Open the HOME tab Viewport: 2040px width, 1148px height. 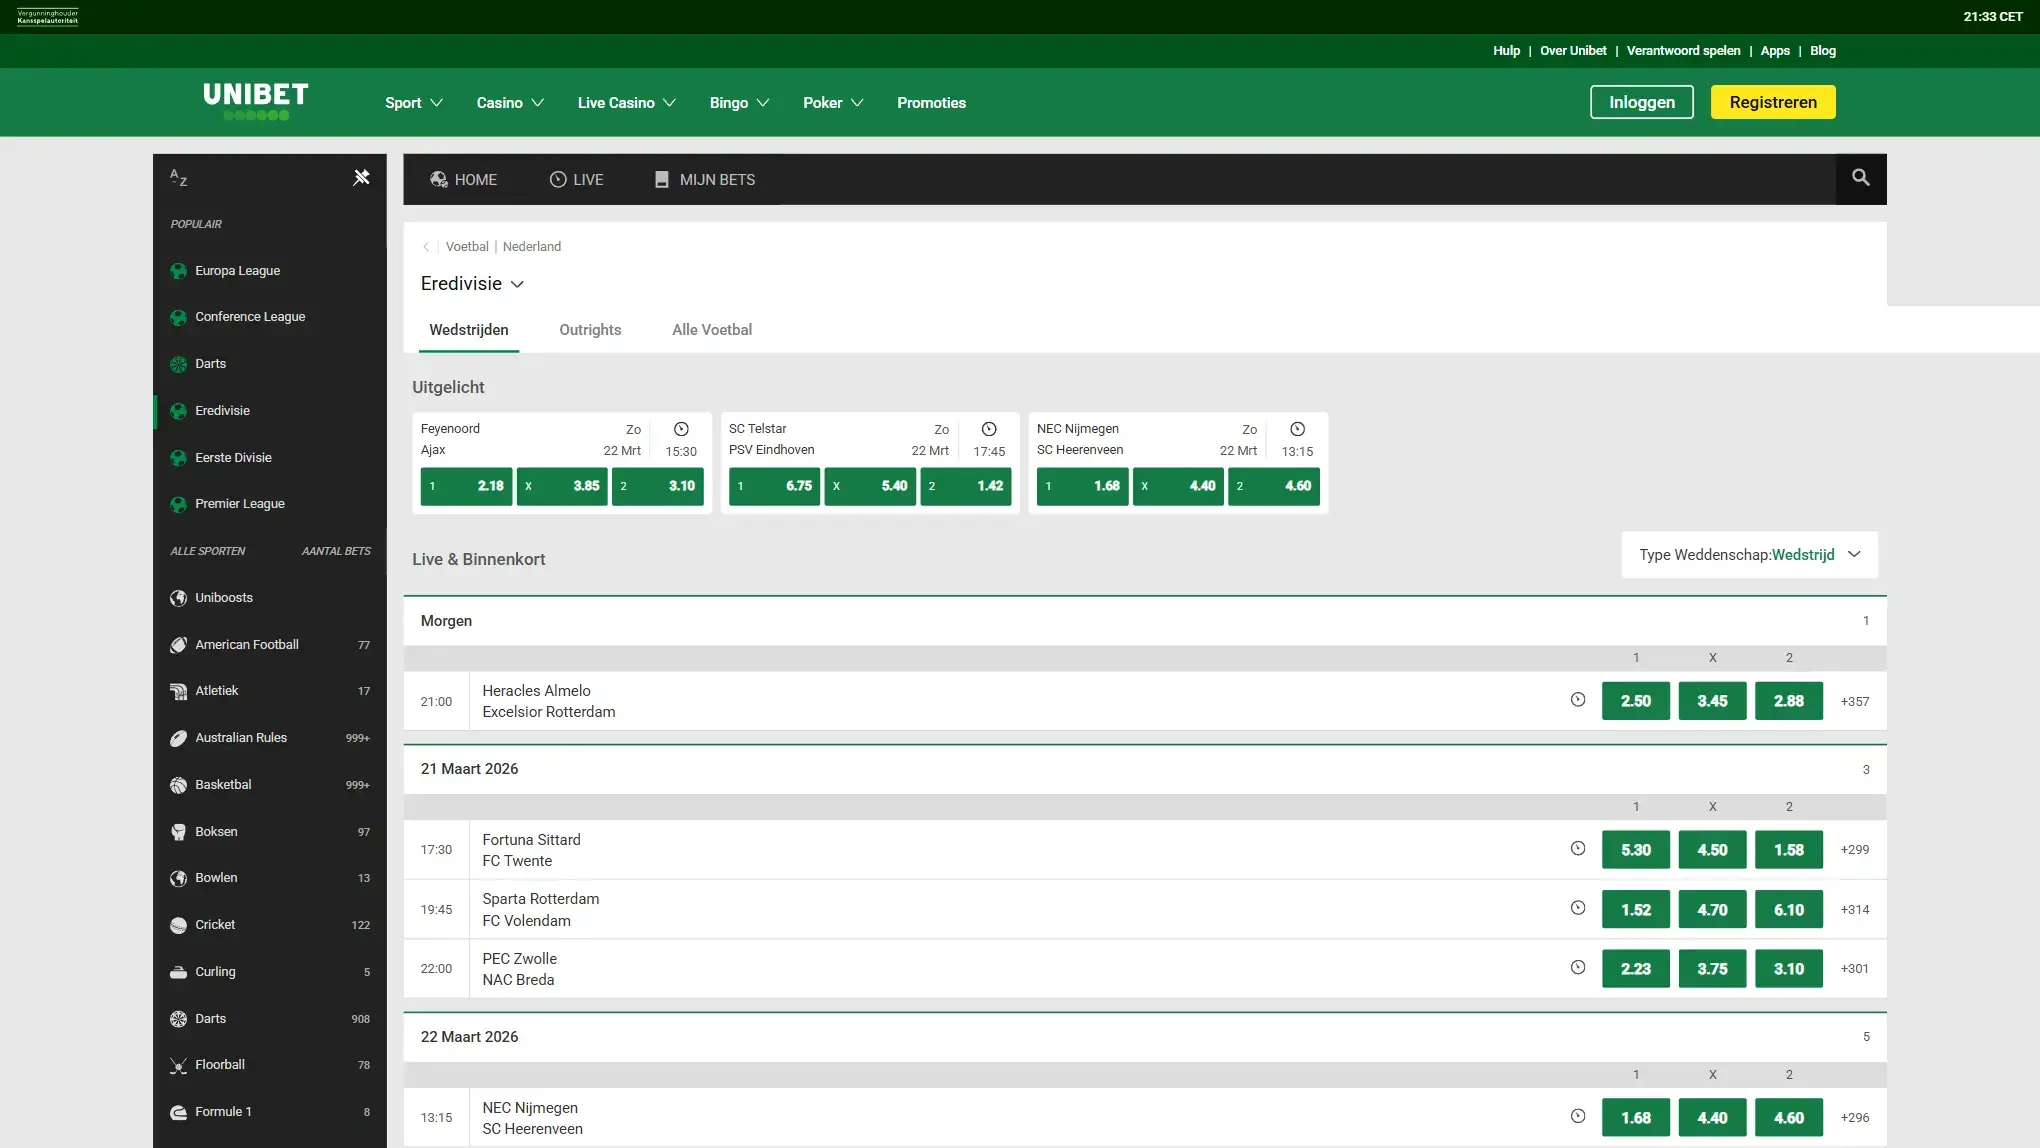pos(463,180)
